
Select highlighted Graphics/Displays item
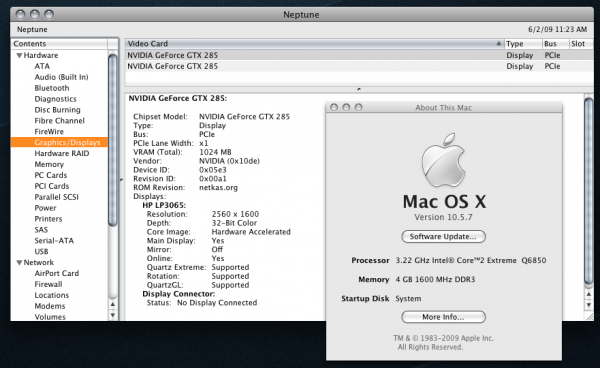[59, 142]
